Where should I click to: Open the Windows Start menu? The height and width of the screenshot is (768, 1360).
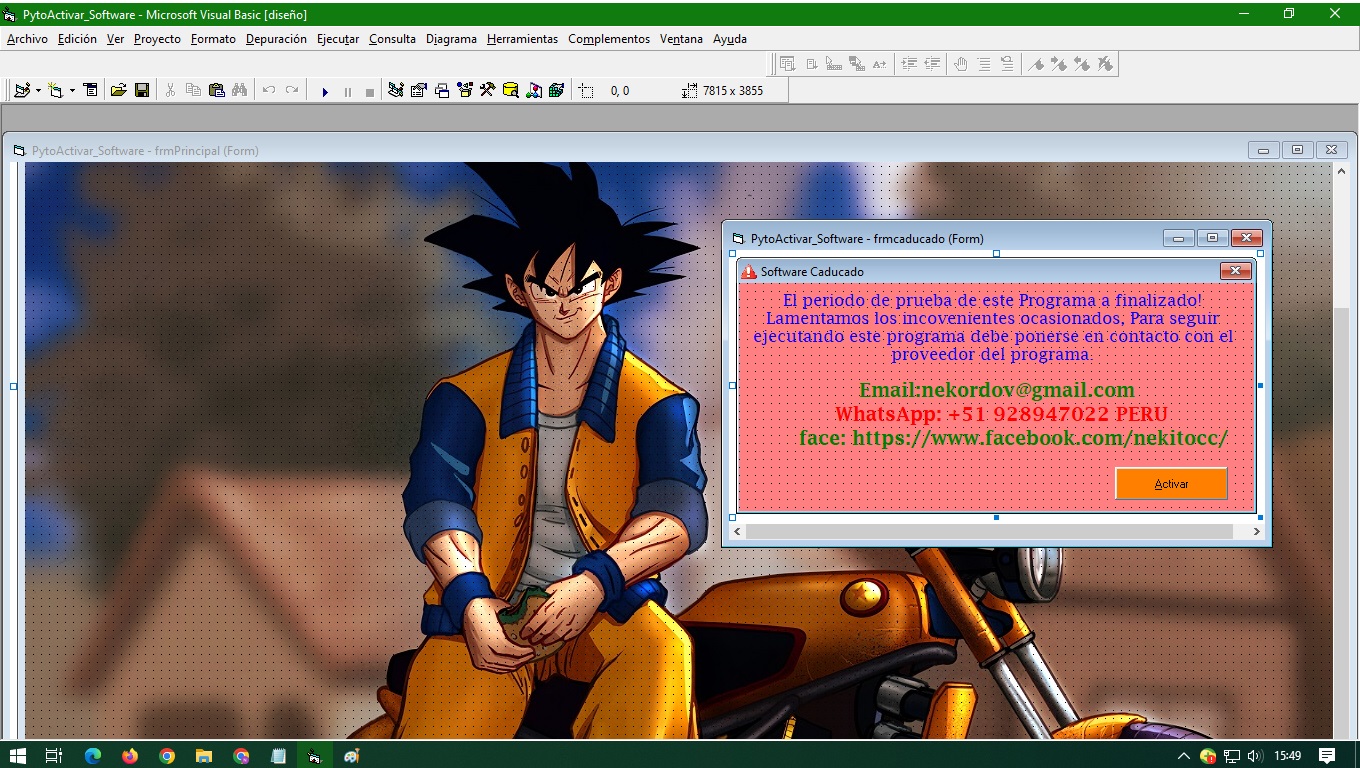click(17, 755)
